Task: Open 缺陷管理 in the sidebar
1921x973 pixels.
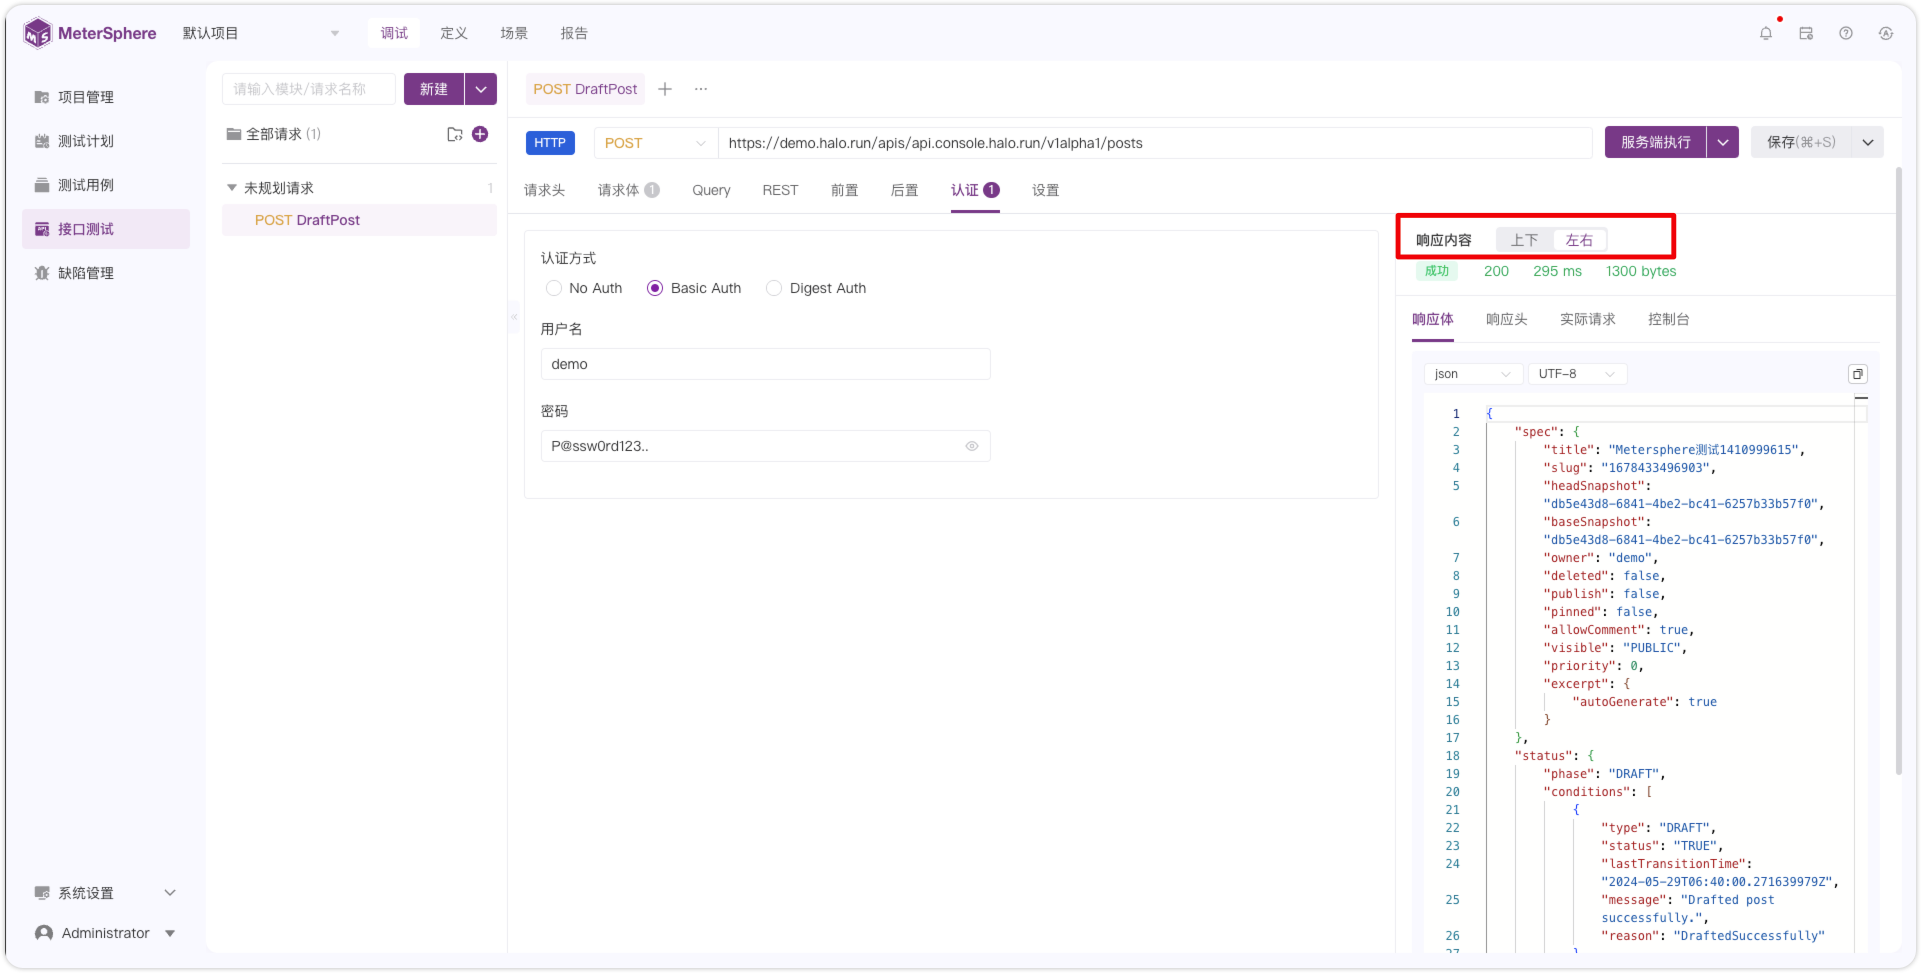Action: coord(106,273)
